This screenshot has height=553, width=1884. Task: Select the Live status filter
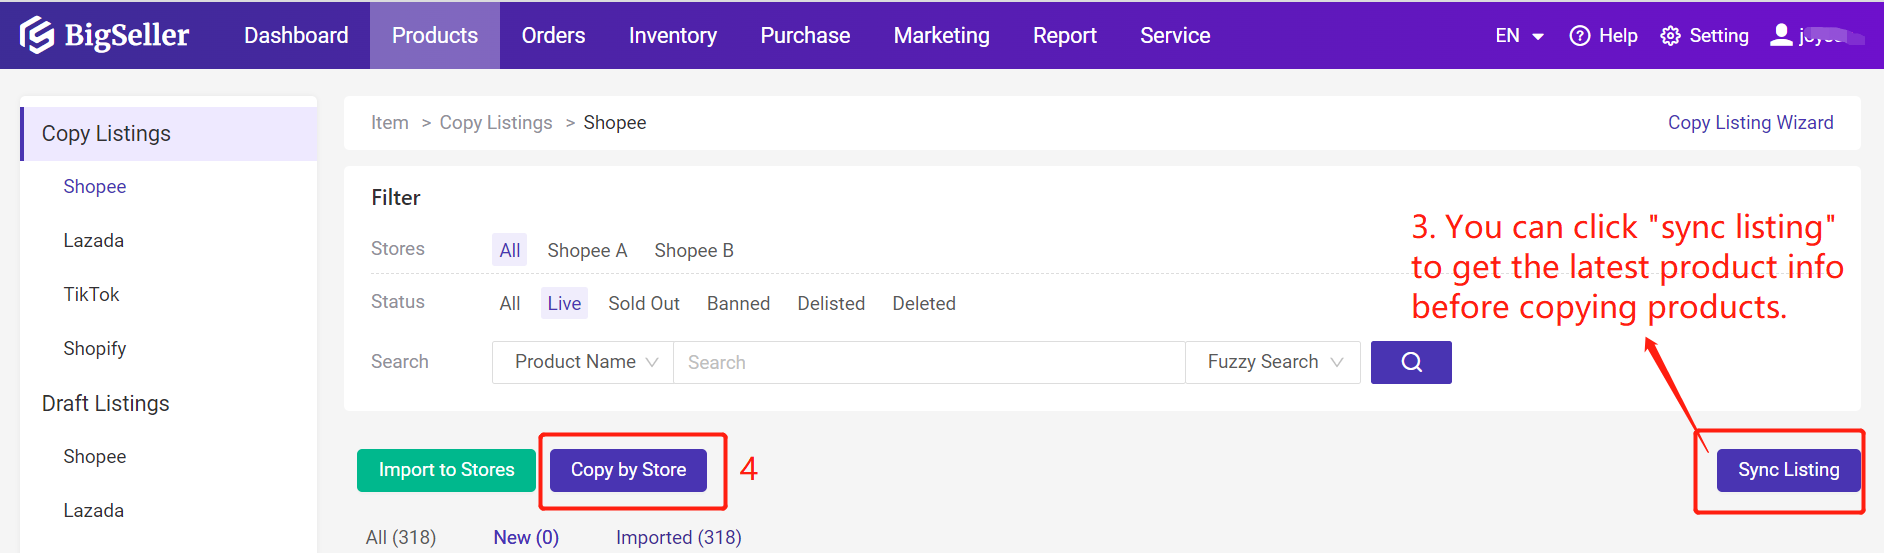564,303
